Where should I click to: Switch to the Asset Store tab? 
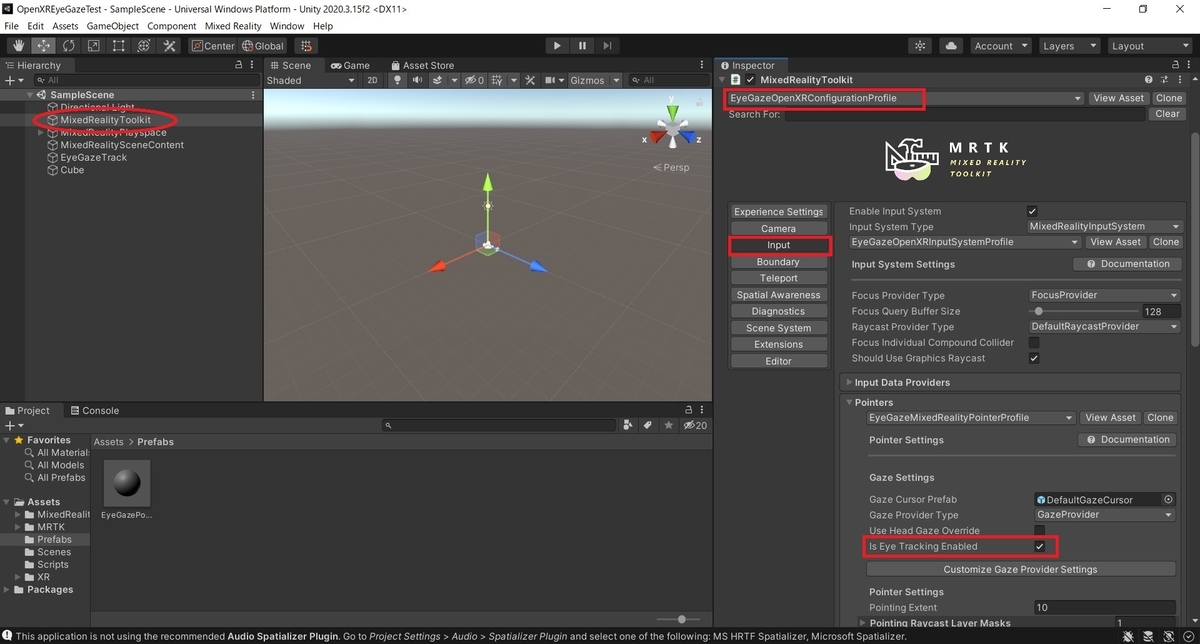click(x=422, y=65)
